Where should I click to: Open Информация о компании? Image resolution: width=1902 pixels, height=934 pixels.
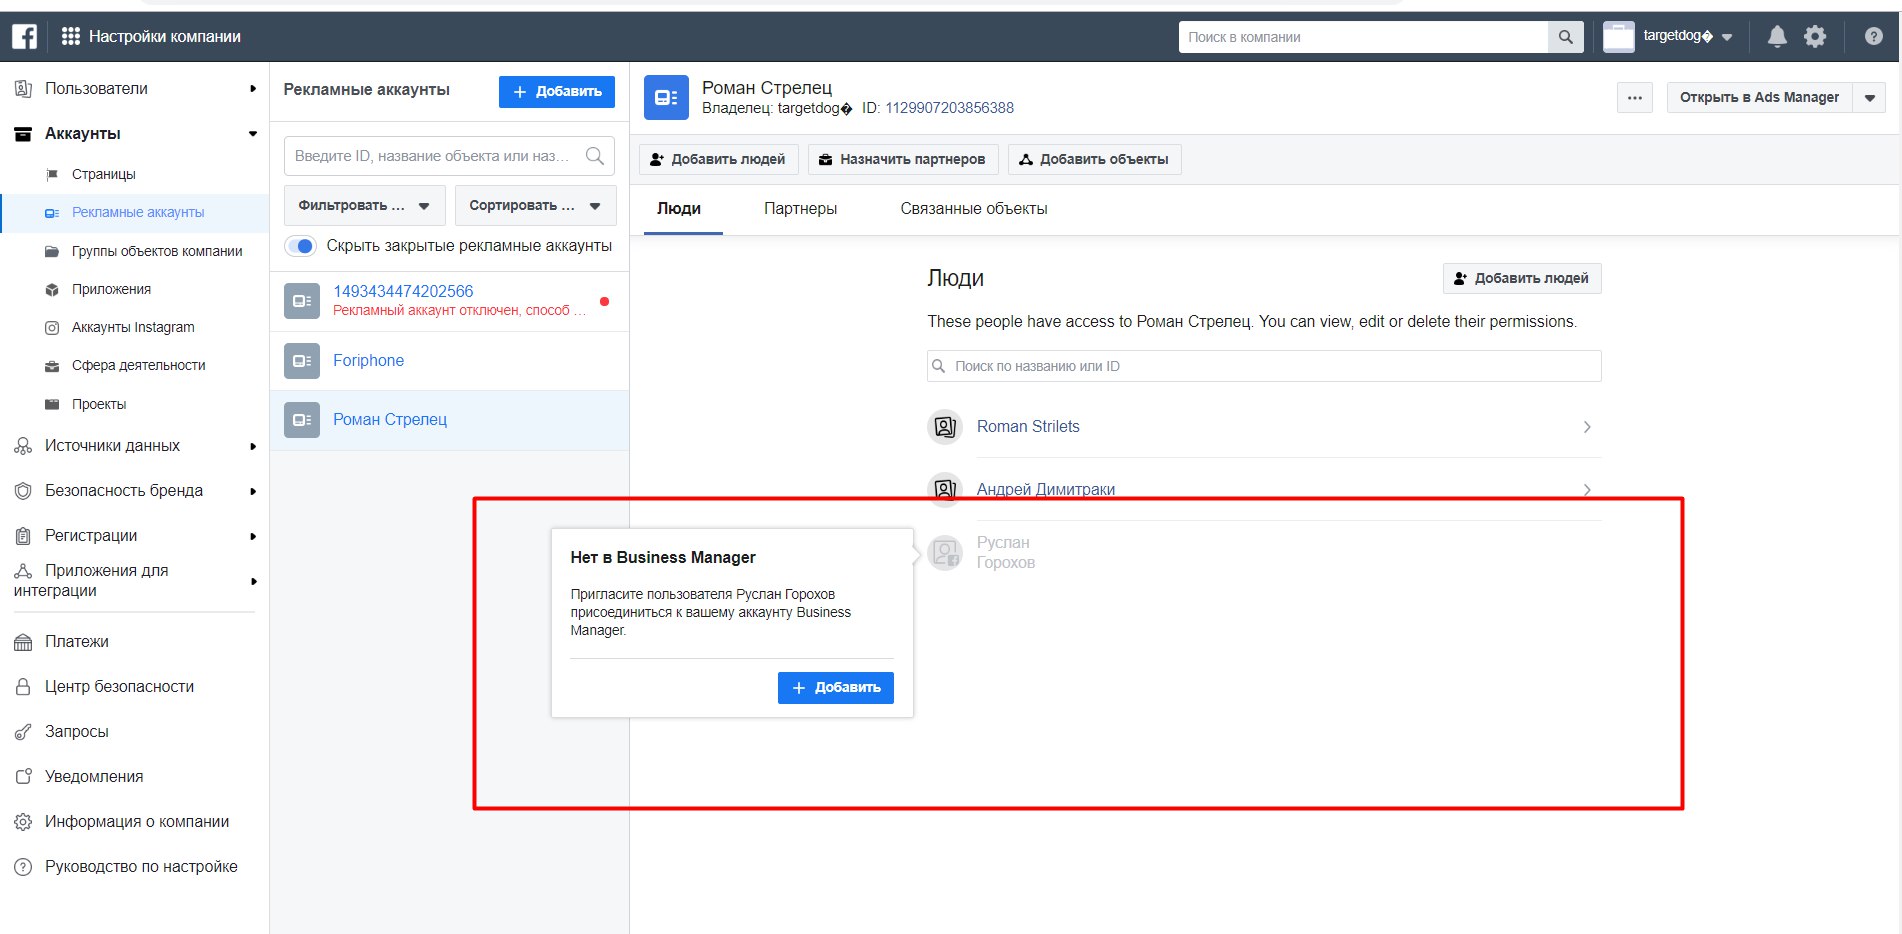pos(137,822)
